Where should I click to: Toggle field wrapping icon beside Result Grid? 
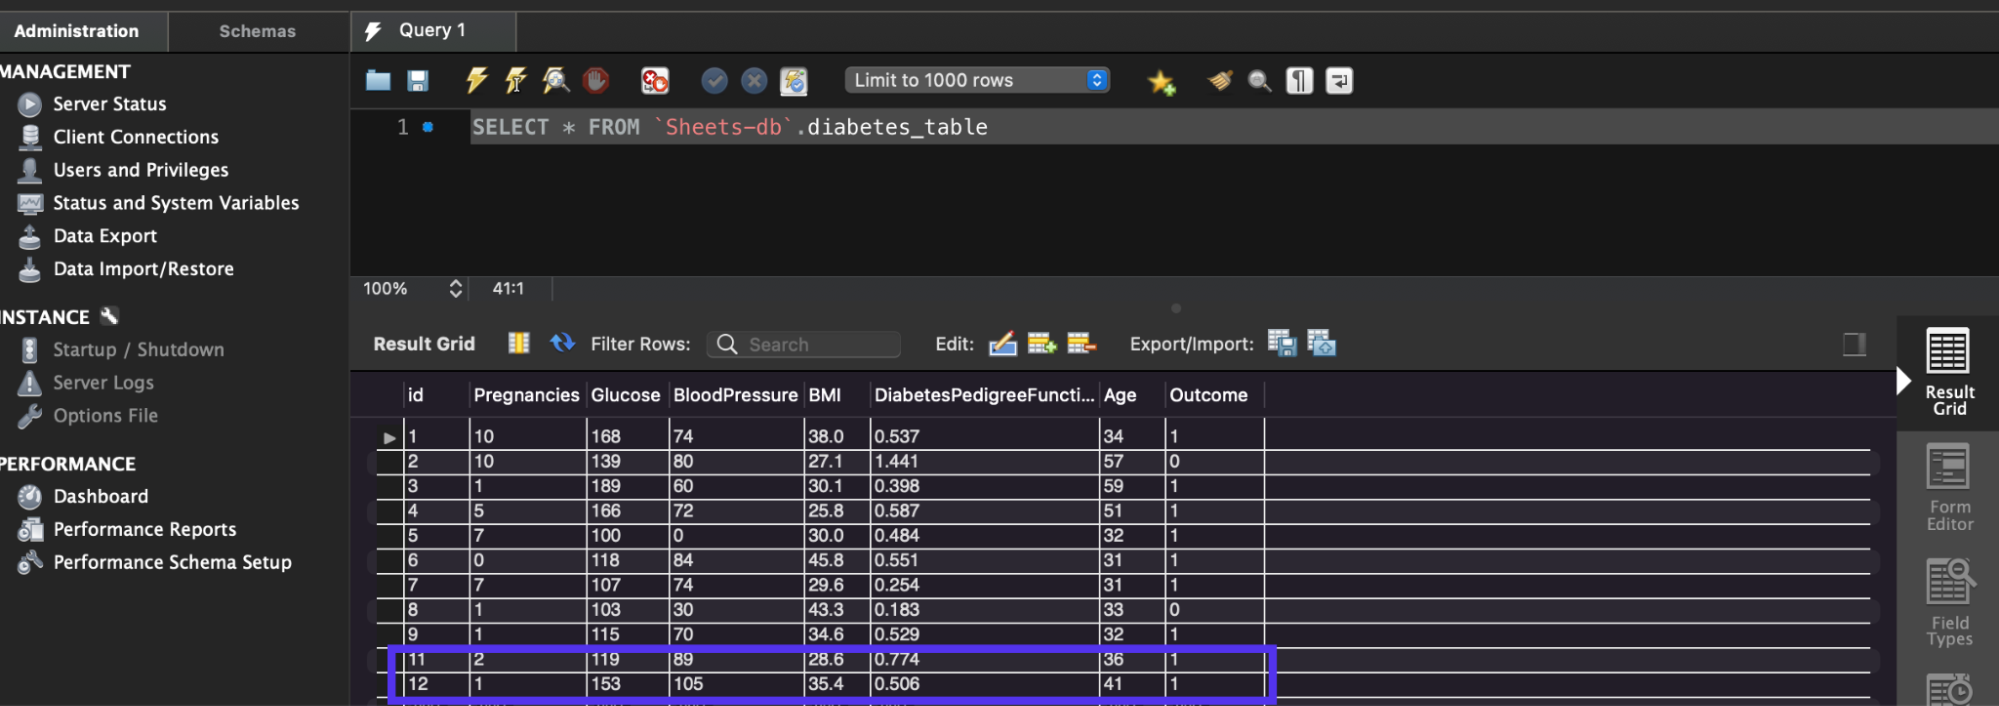click(x=519, y=343)
